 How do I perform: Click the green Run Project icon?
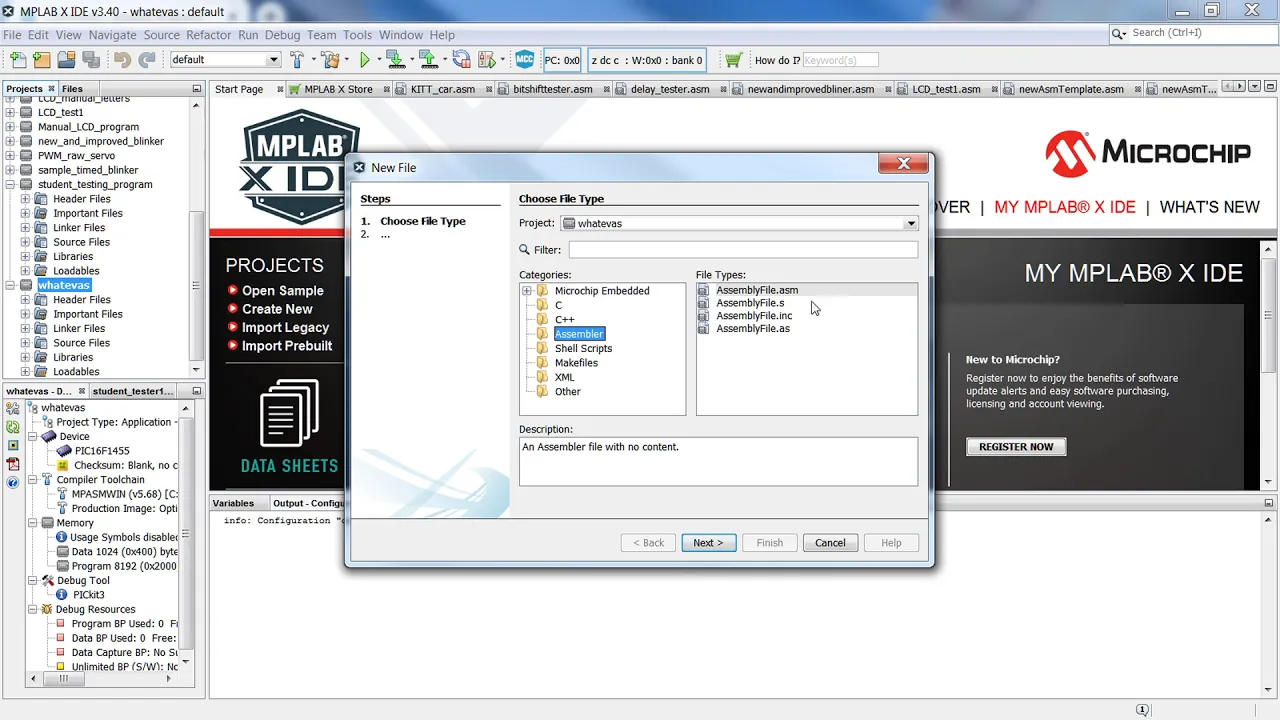point(365,60)
